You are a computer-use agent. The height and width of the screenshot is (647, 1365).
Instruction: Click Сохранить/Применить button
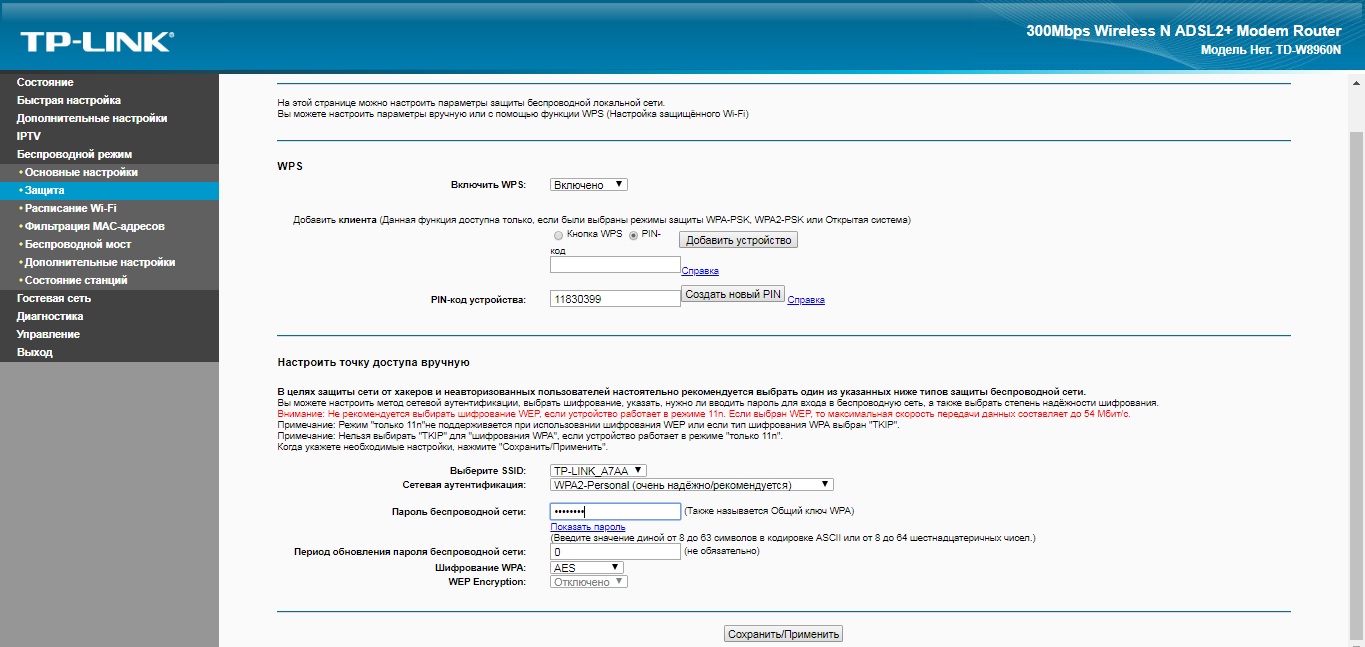point(784,634)
